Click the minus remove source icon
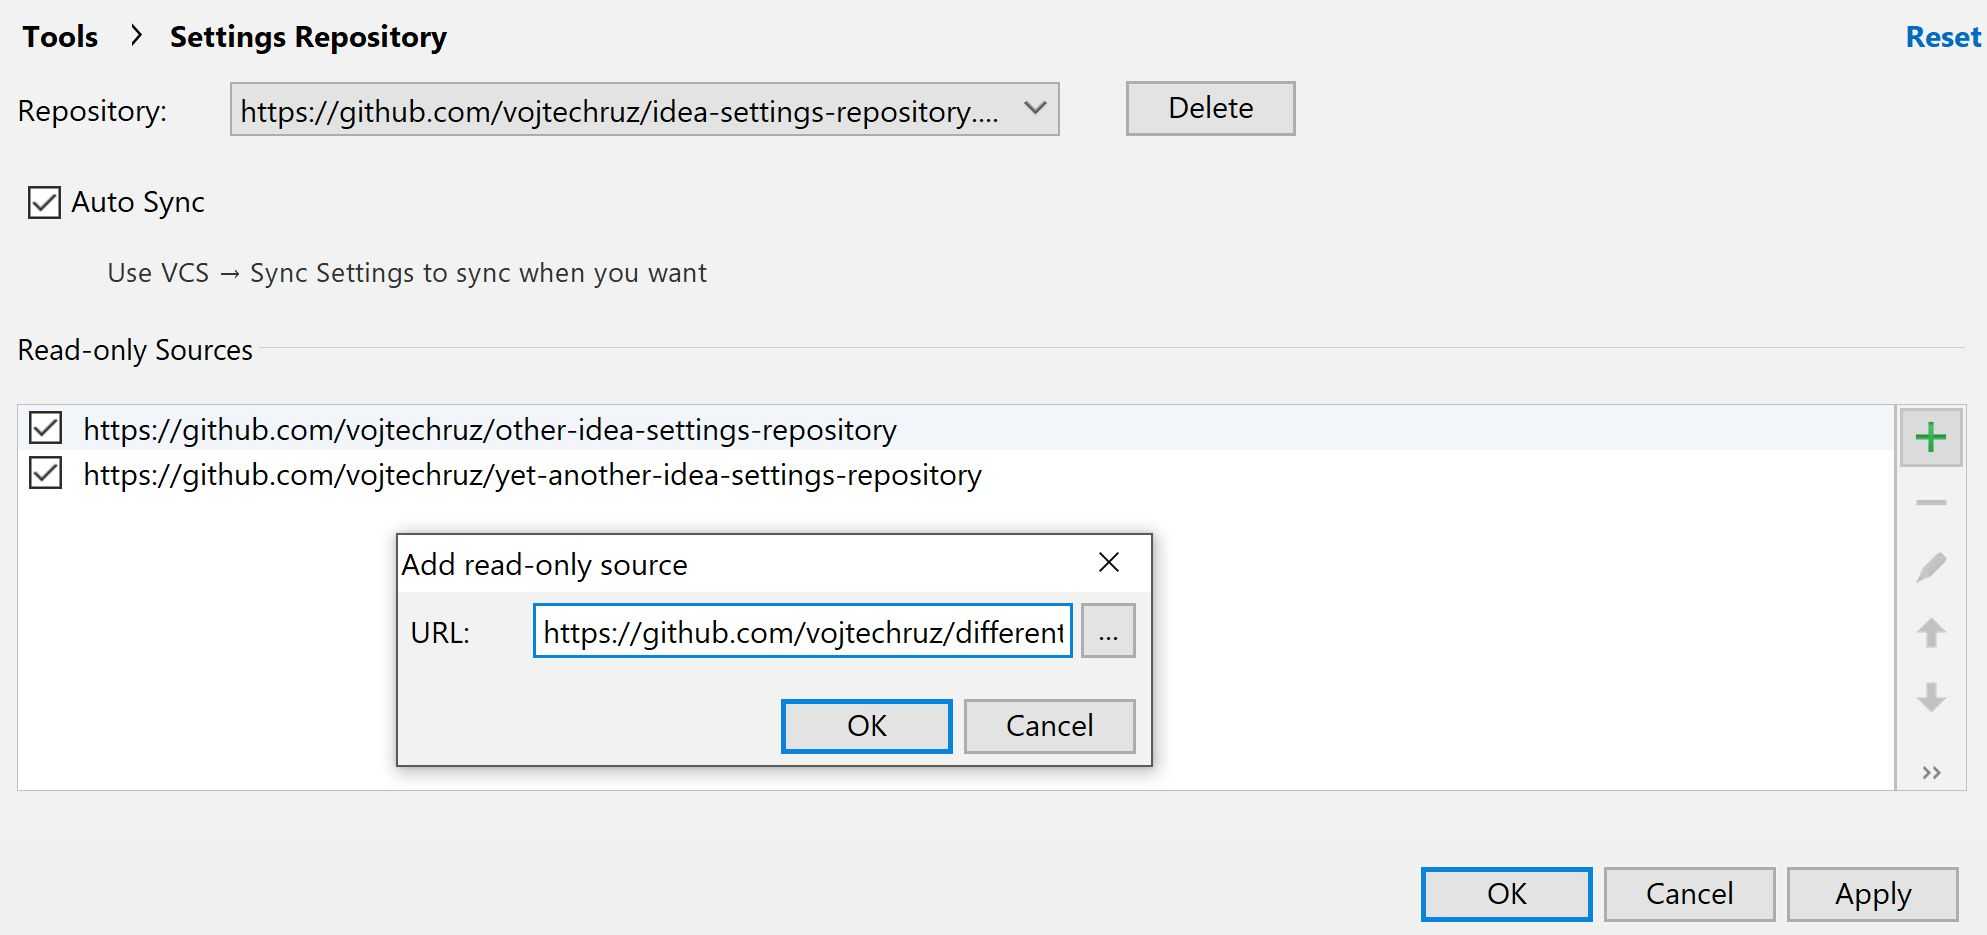This screenshot has height=935, width=1987. point(1930,503)
